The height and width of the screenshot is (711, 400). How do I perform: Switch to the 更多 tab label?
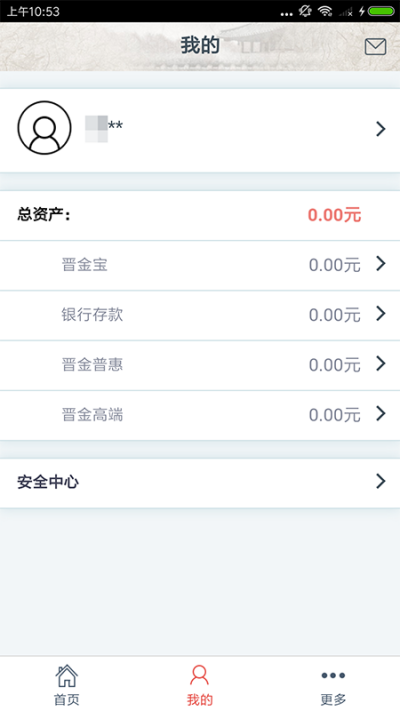tap(333, 700)
